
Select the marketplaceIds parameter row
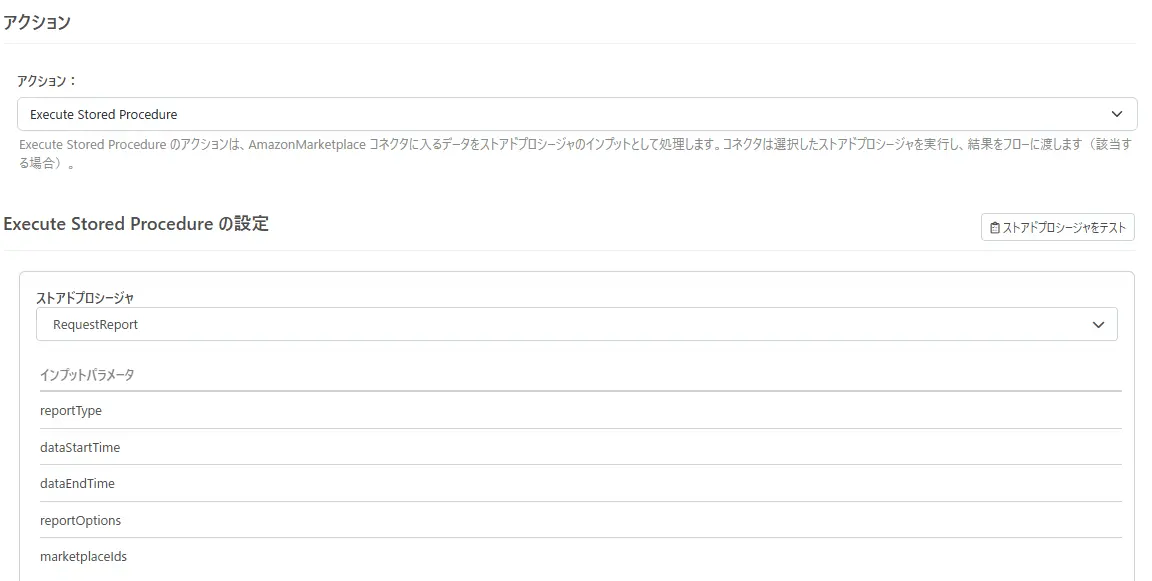[x=83, y=557]
